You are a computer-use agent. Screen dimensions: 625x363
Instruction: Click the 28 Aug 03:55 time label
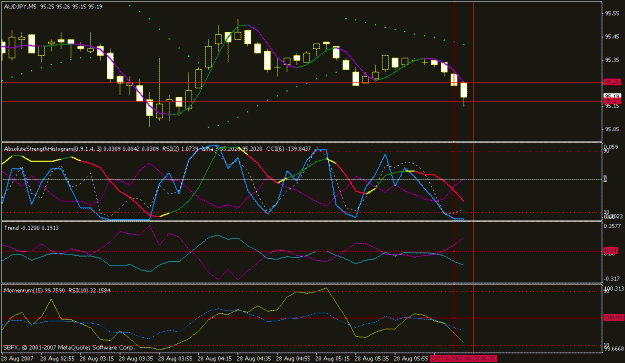(x=175, y=359)
